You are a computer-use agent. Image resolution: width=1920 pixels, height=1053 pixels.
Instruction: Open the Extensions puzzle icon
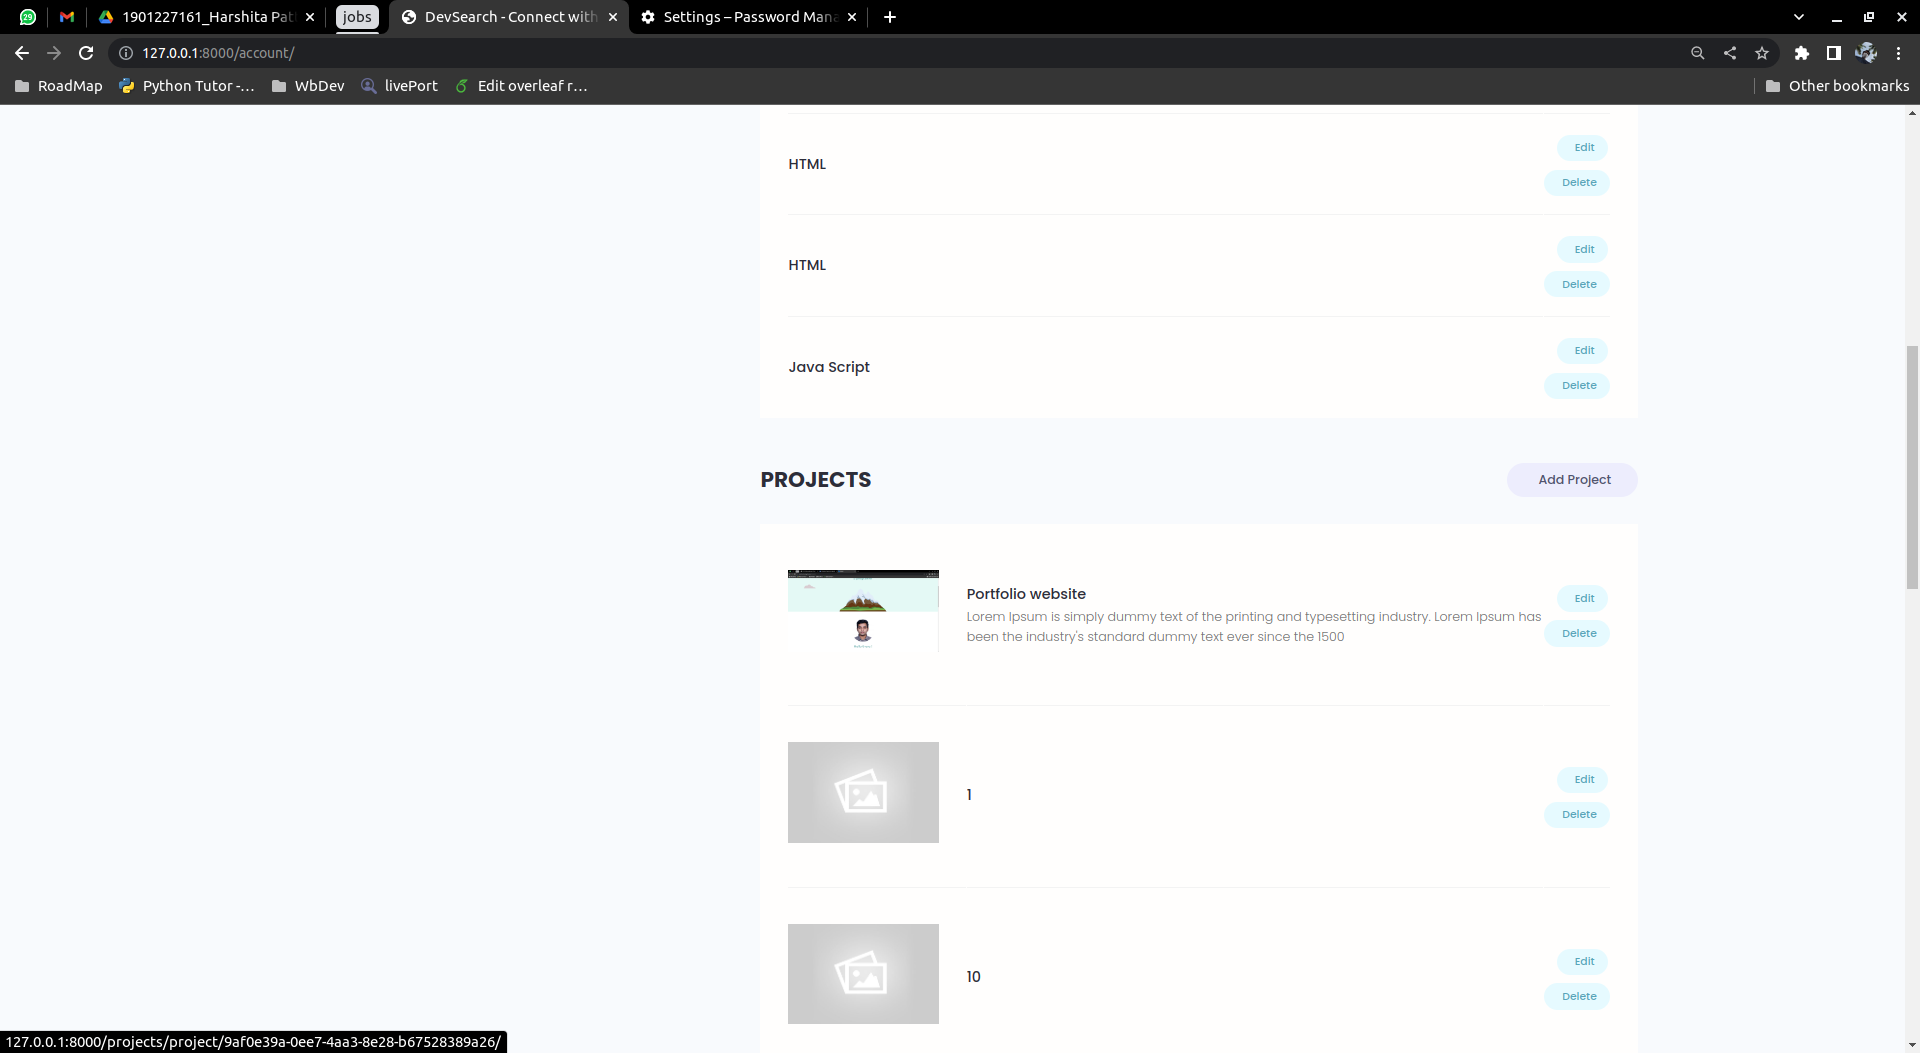click(1803, 53)
